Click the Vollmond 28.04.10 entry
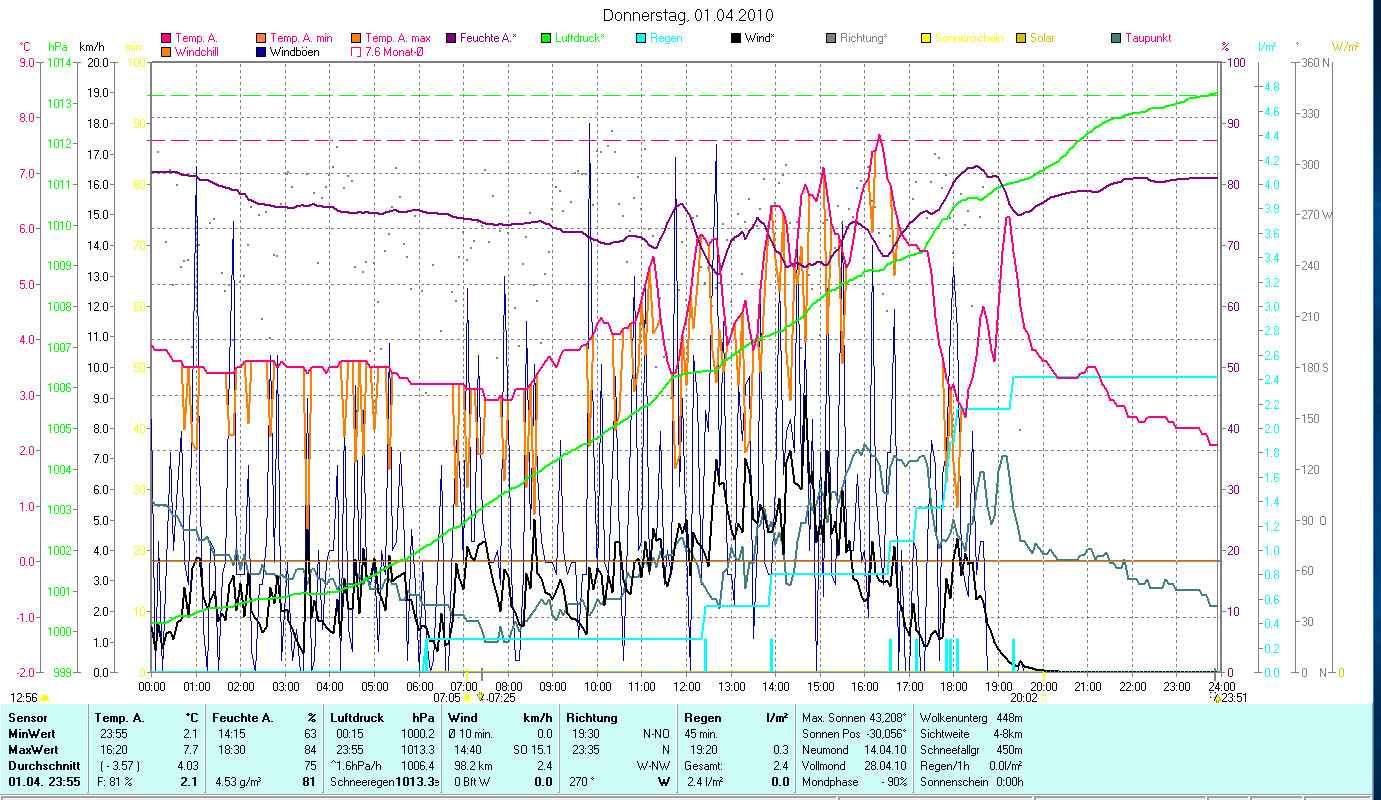The width and height of the screenshot is (1381, 800). pyautogui.click(x=856, y=766)
